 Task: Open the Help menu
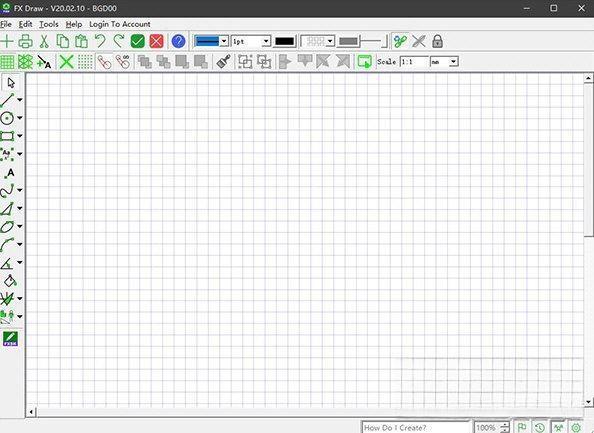[x=74, y=24]
